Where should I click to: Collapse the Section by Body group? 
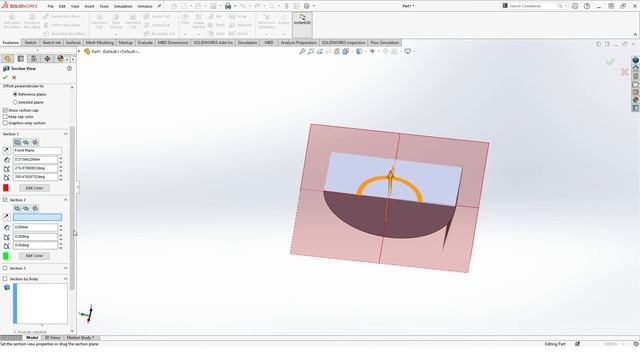point(66,279)
